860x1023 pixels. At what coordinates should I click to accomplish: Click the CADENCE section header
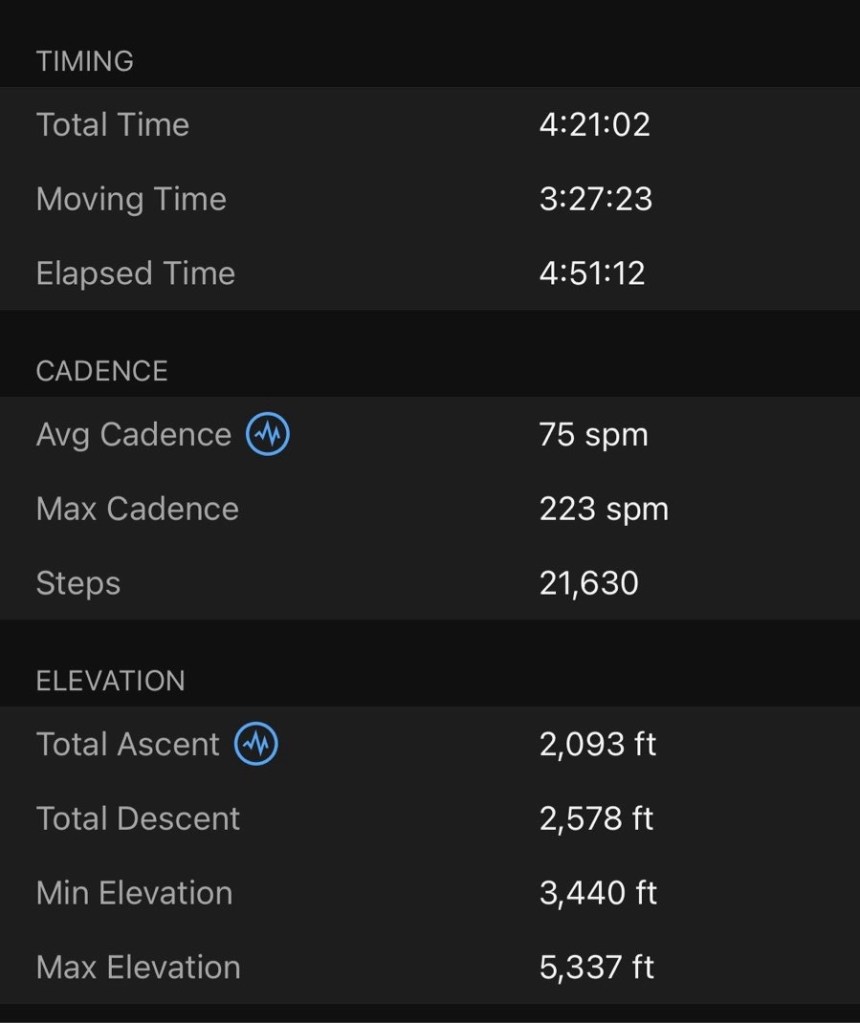pyautogui.click(x=101, y=371)
